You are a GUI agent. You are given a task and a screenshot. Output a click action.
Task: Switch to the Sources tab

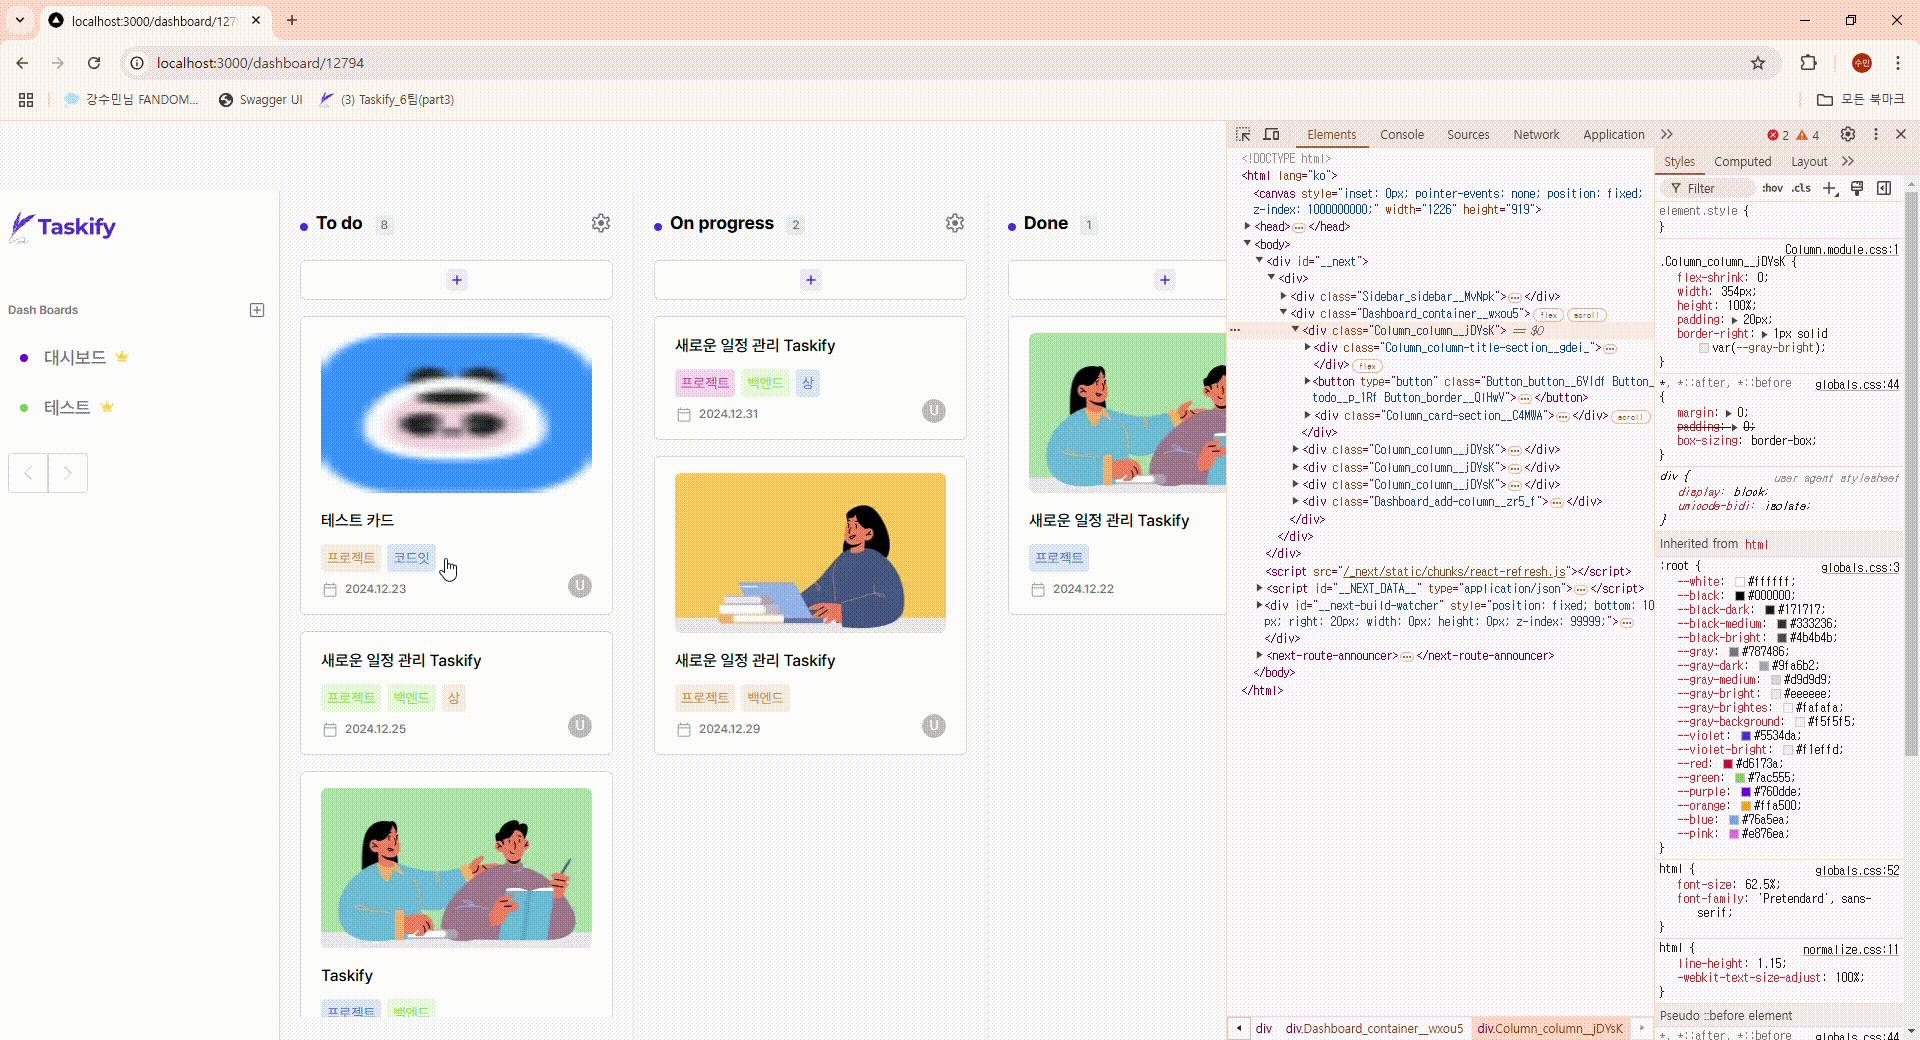[1468, 135]
